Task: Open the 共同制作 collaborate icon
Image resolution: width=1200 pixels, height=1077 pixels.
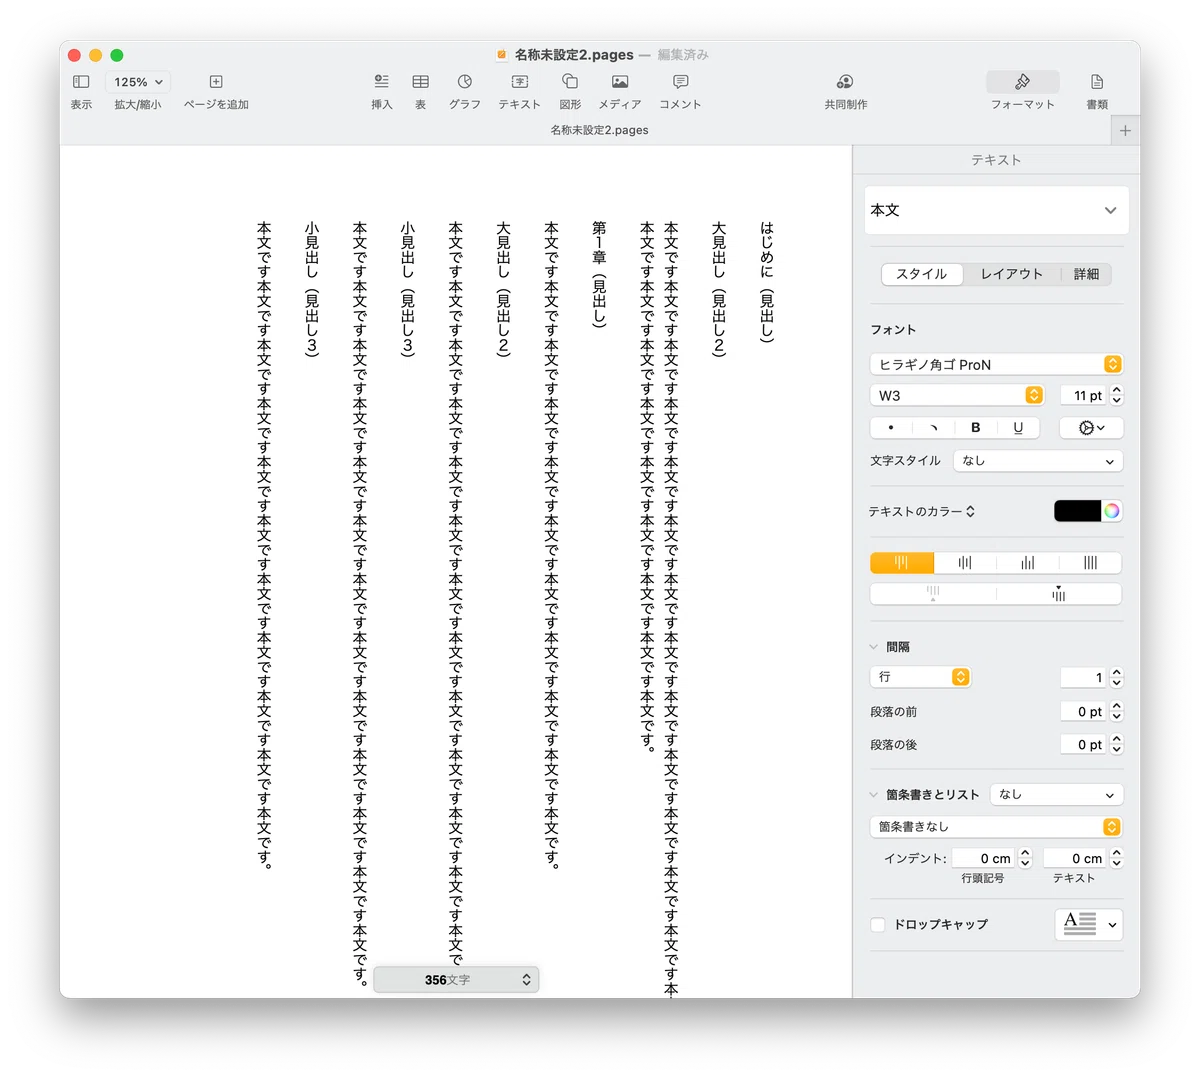Action: click(845, 82)
